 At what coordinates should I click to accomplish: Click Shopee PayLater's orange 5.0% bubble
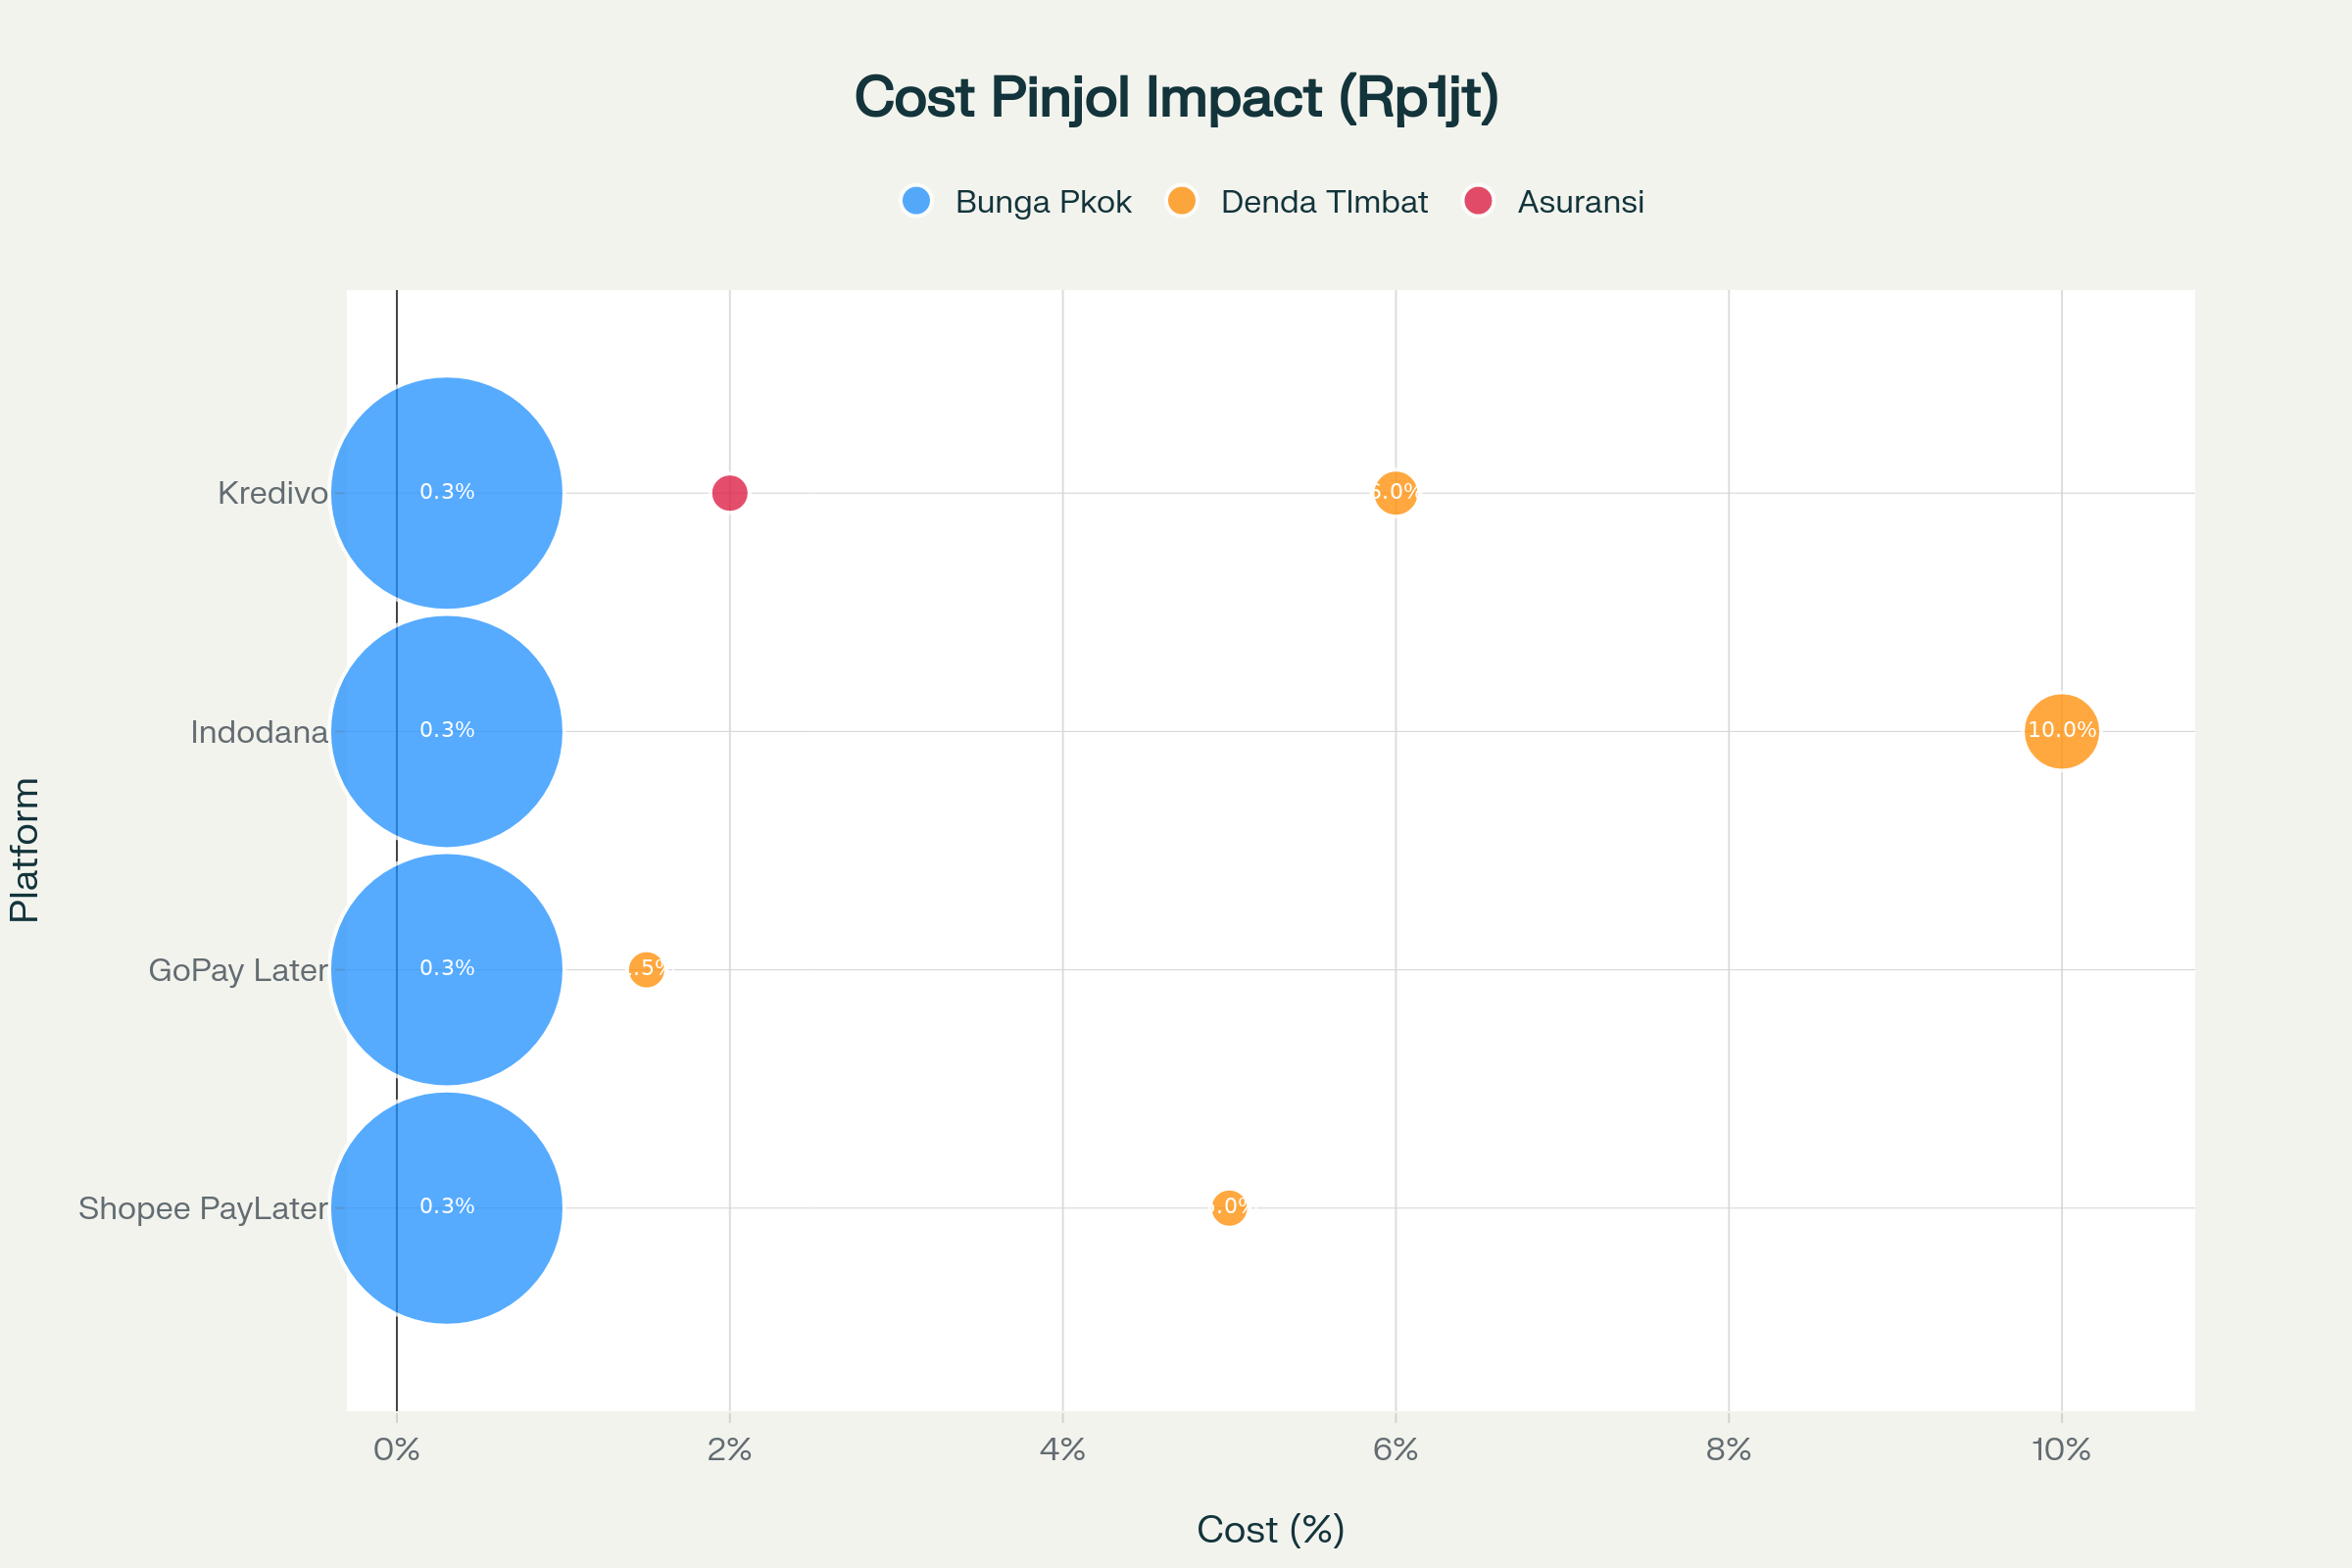coord(1229,1208)
